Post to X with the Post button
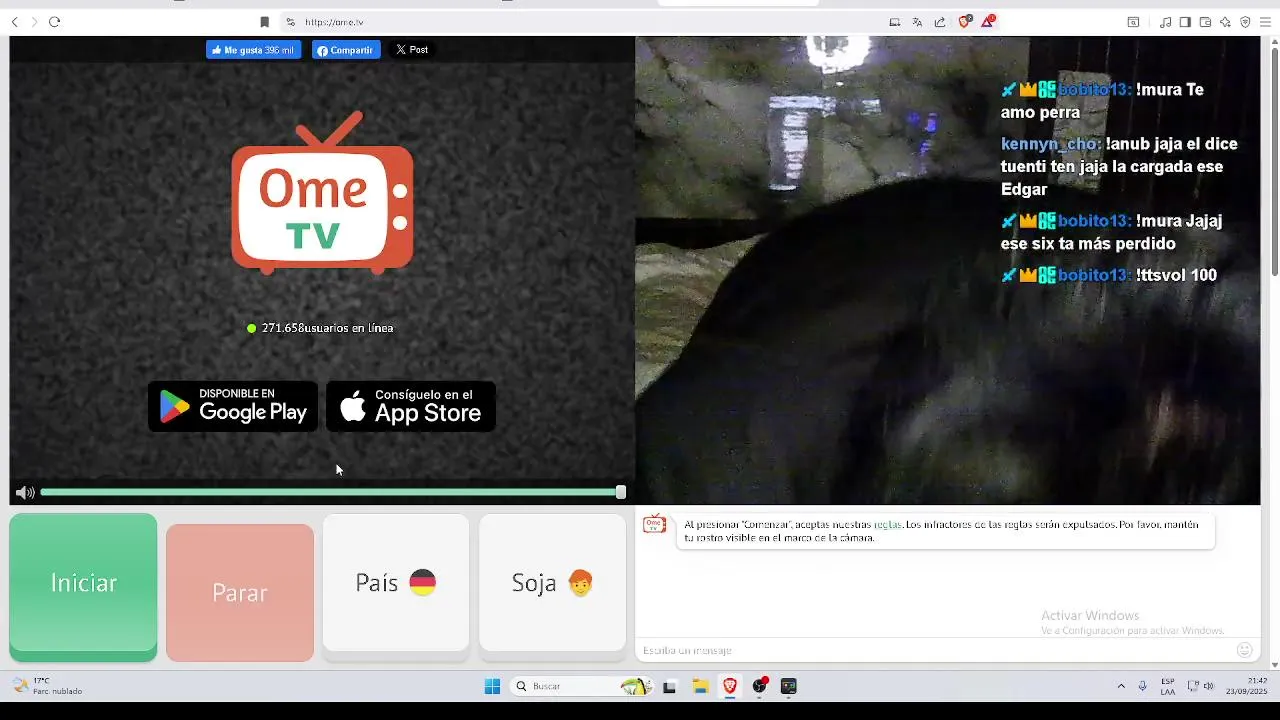This screenshot has height=720, width=1280. point(411,50)
